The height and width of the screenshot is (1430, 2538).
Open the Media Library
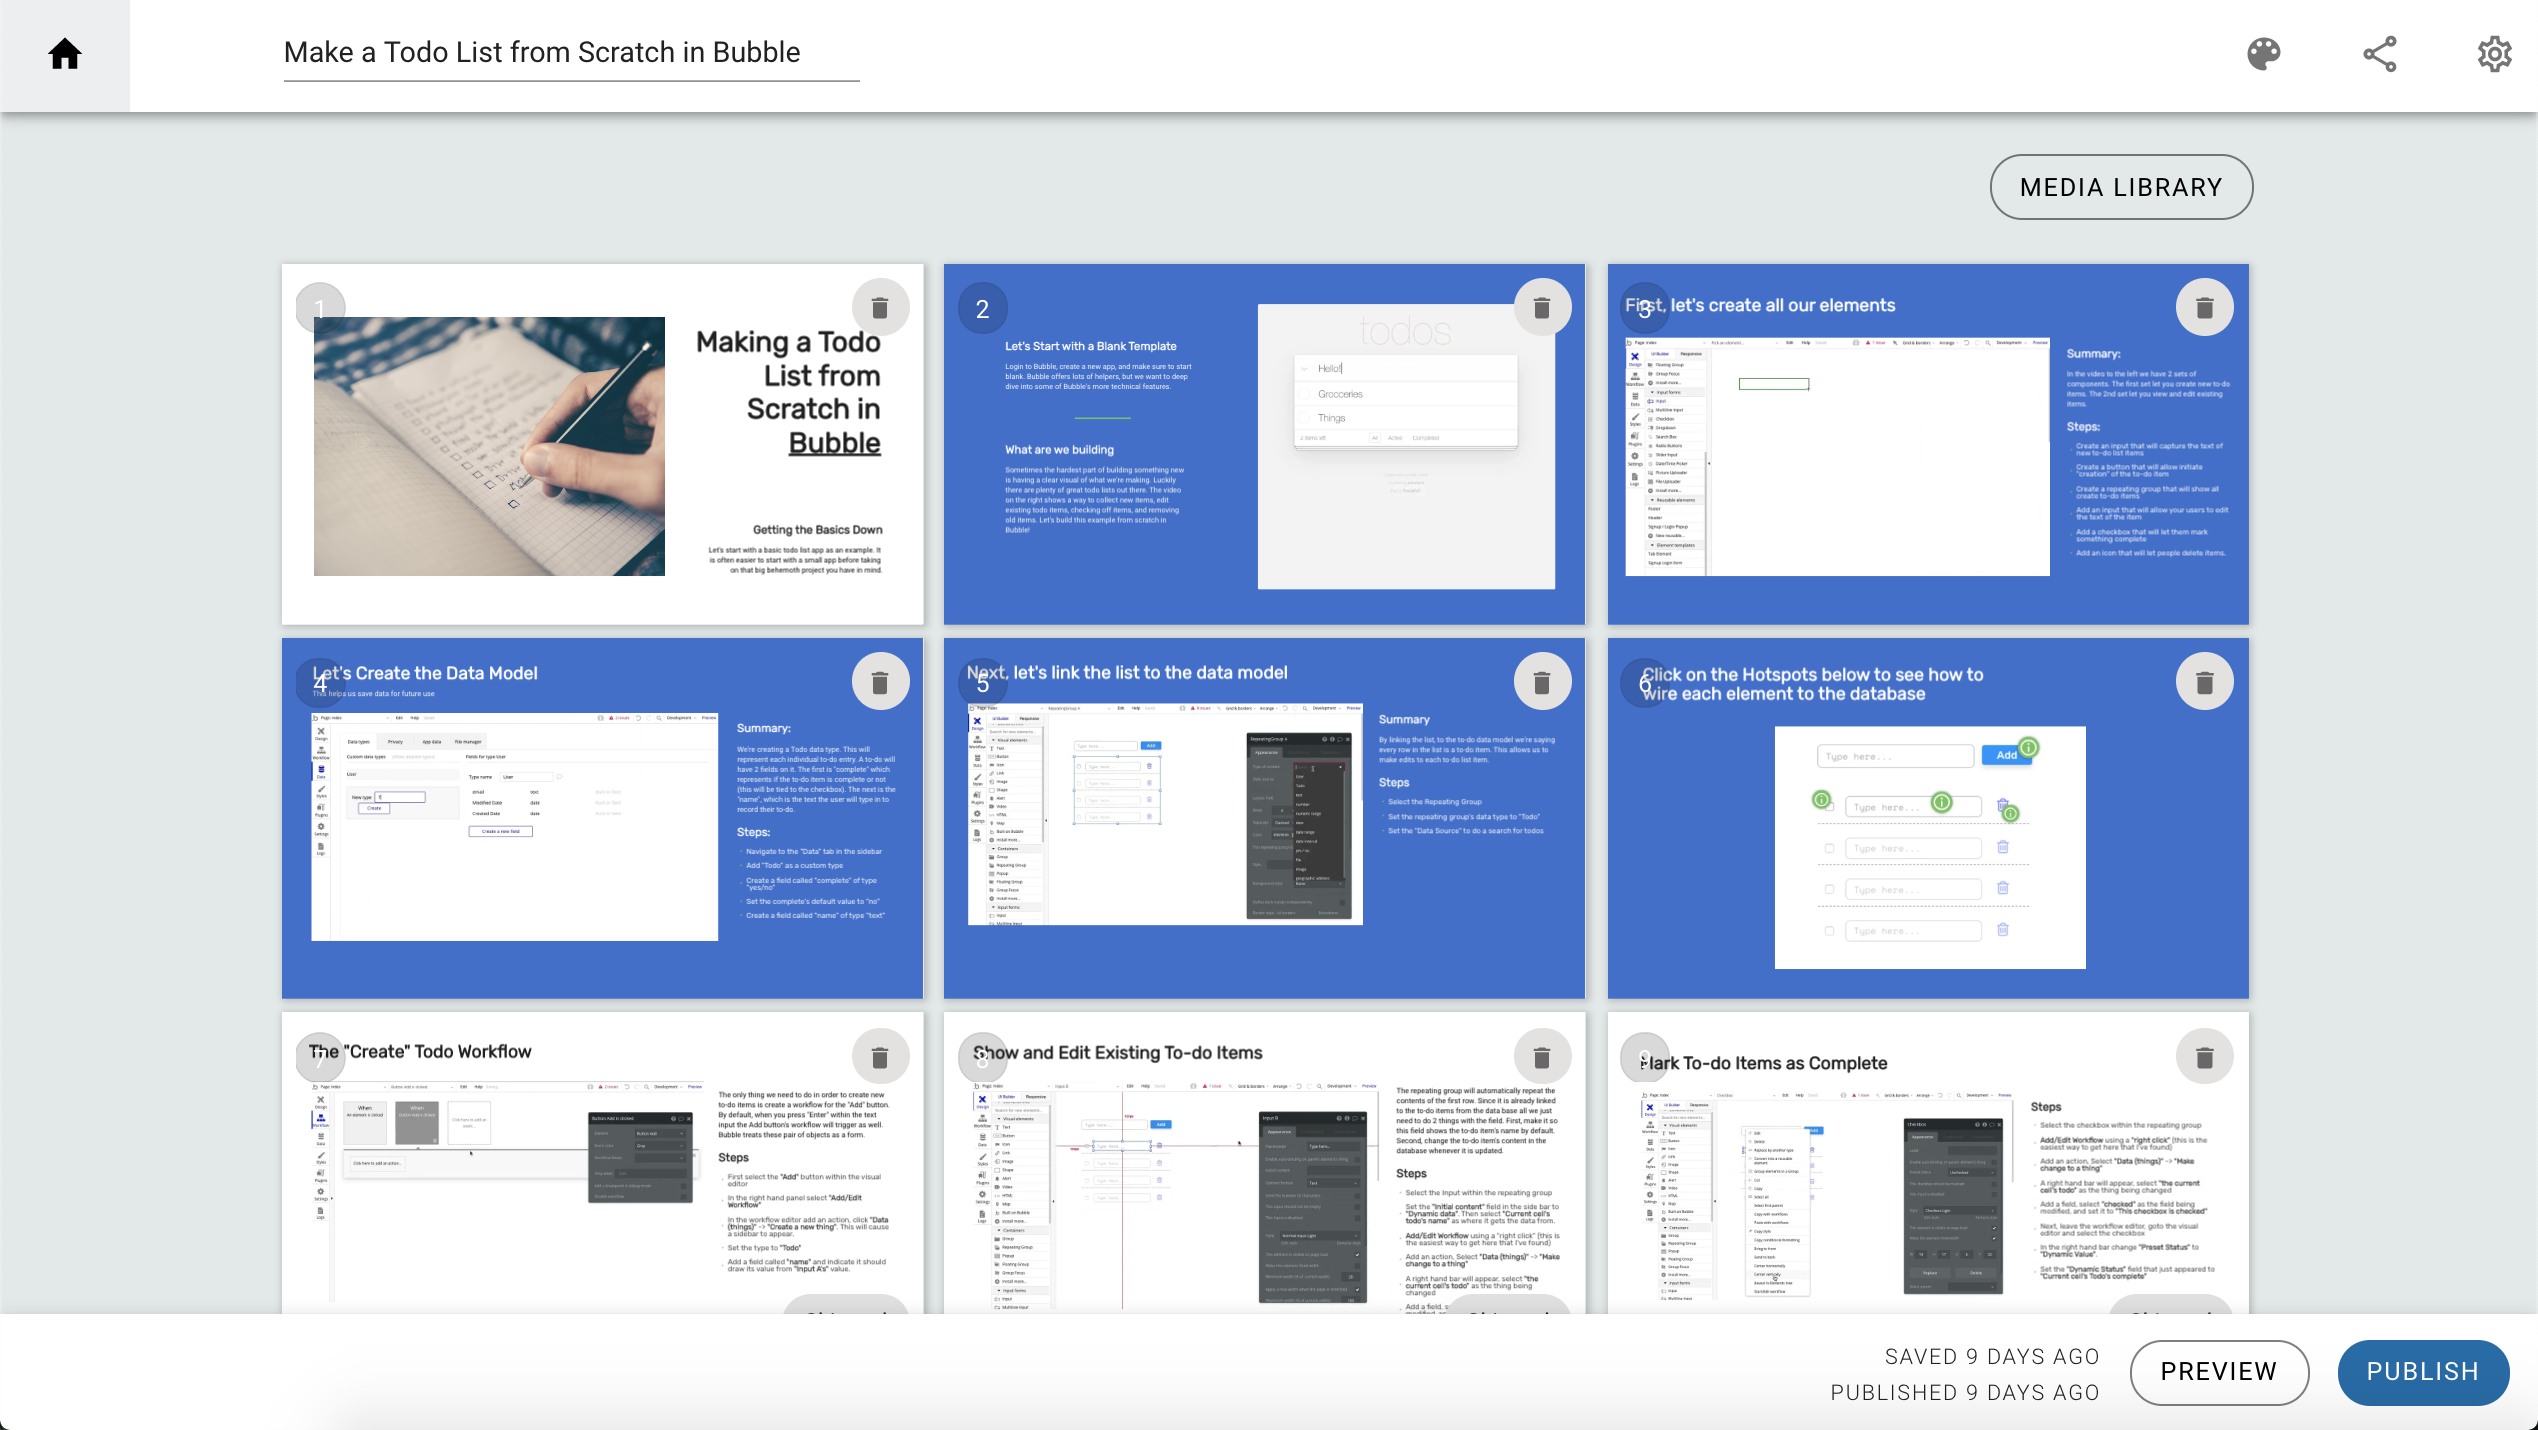[2121, 187]
